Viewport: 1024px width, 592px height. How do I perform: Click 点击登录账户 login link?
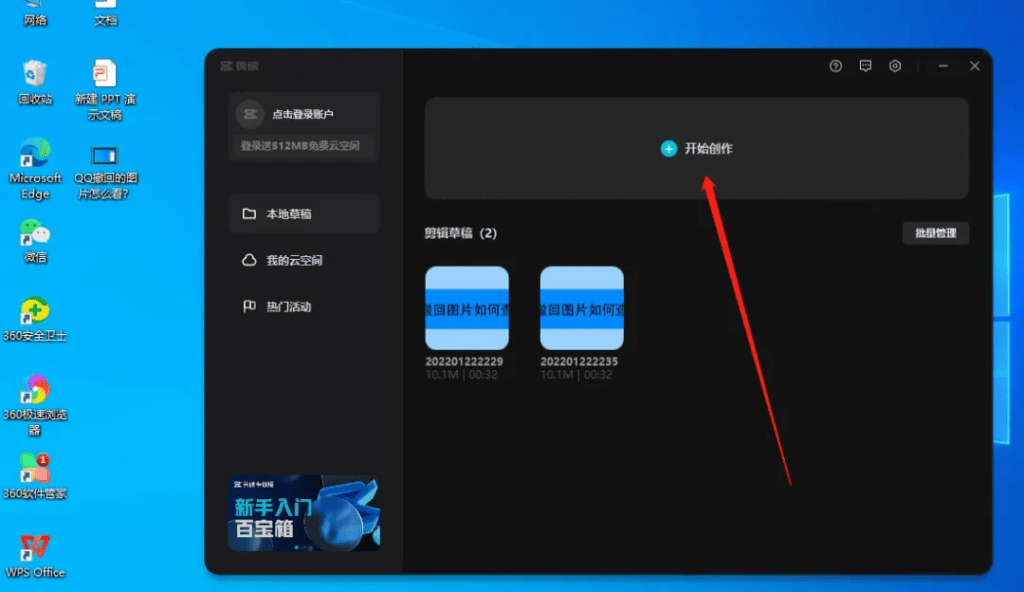click(x=302, y=114)
